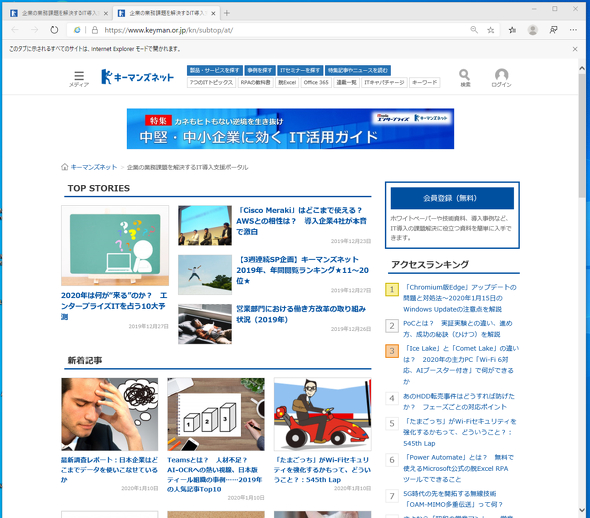Screen dimensions: 590x518
Task: Select the キーワード tag
Action: [424, 82]
